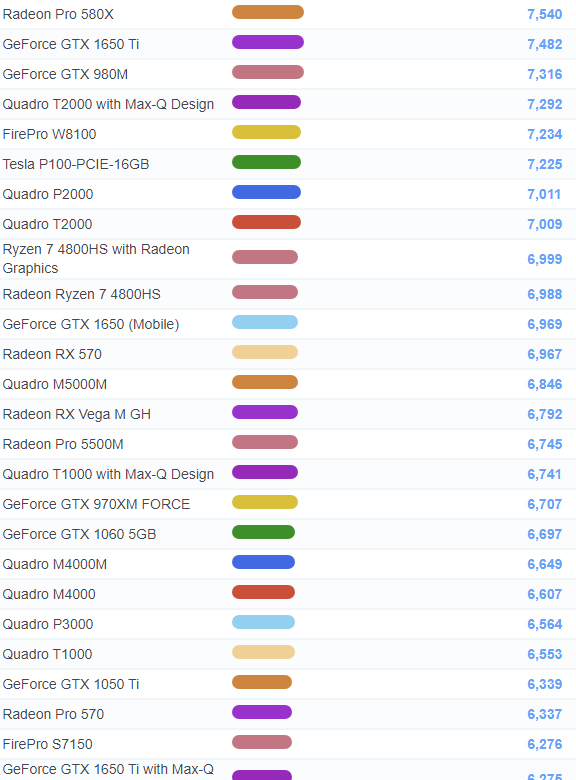Click the 6,553 score value

pyautogui.click(x=545, y=654)
